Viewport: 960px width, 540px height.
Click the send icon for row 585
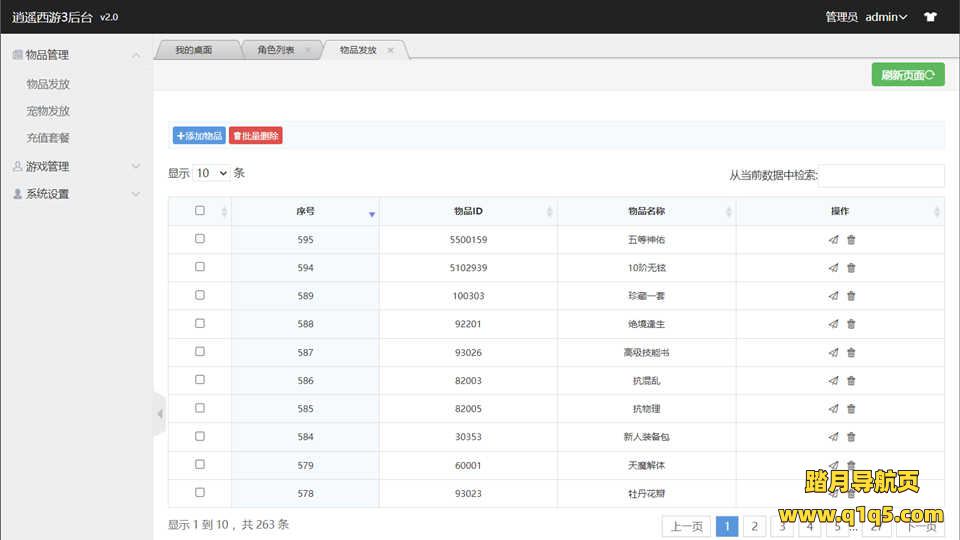point(833,408)
